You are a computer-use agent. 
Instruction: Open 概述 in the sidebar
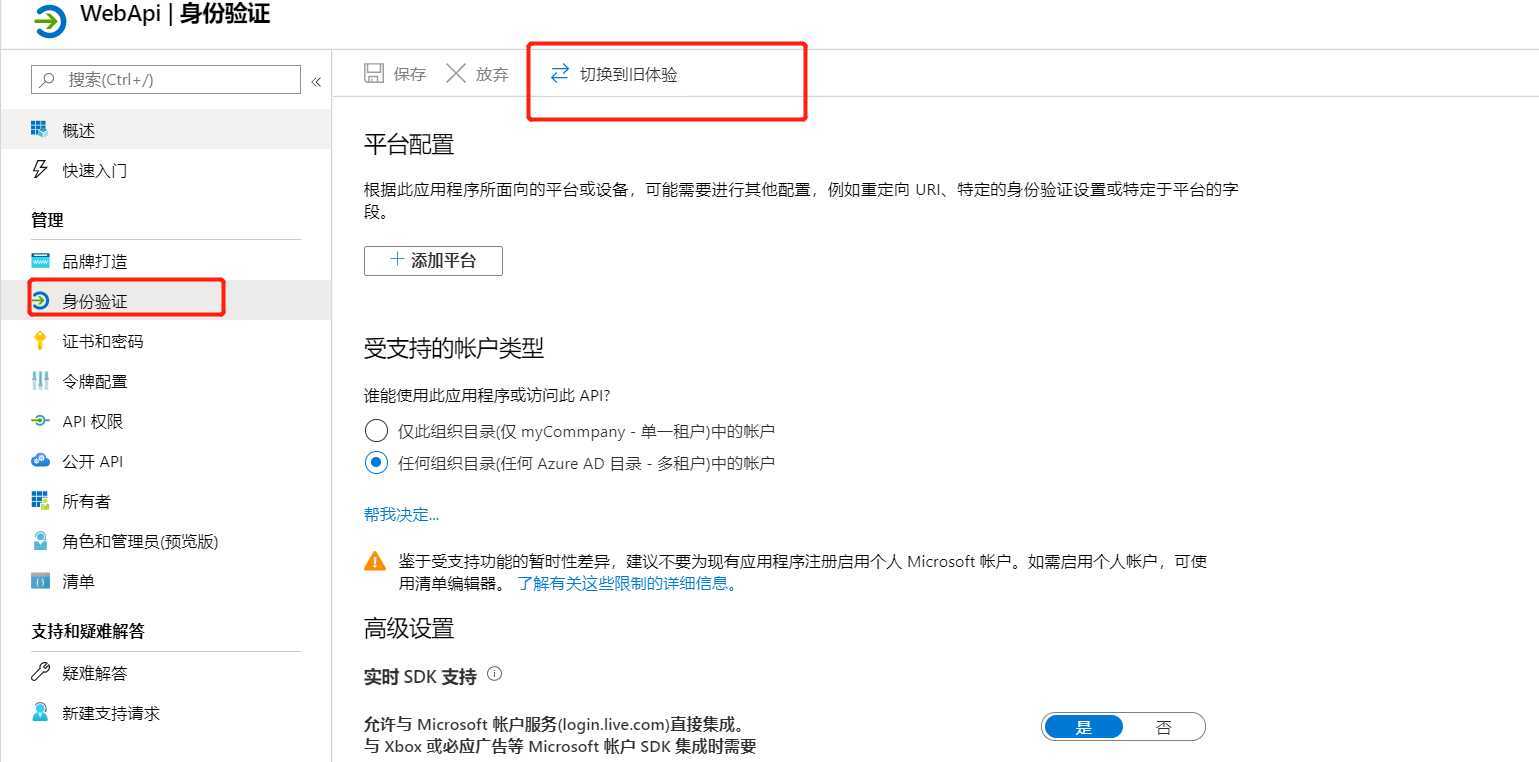[x=166, y=130]
